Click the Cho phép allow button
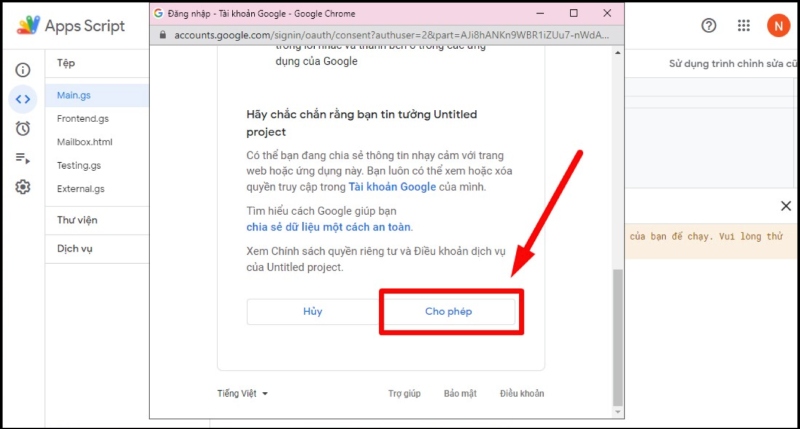Image resolution: width=800 pixels, height=429 pixels. (449, 312)
